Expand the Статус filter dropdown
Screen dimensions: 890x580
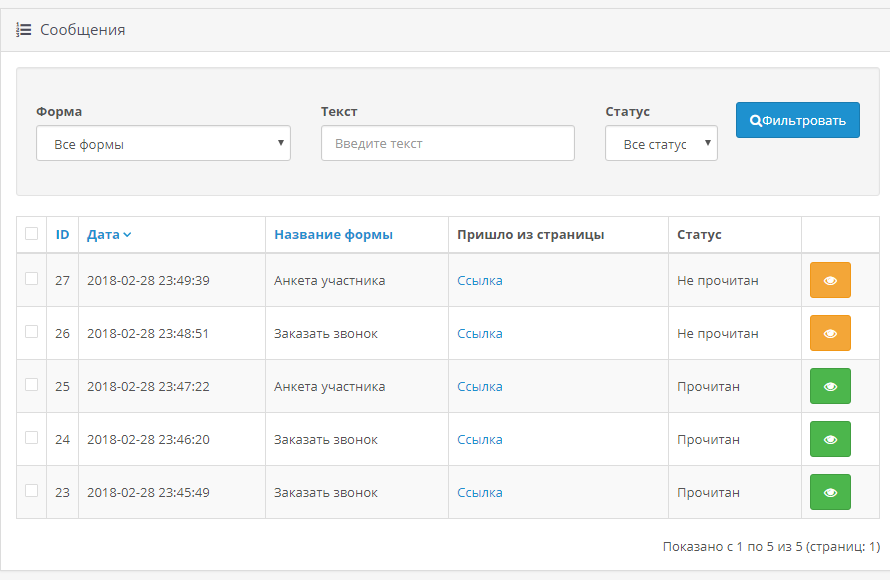pos(661,144)
